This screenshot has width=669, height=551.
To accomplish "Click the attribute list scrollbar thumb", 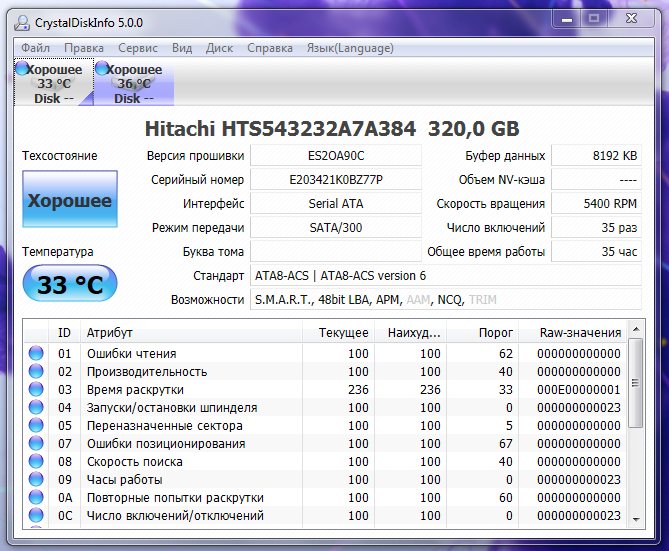I will click(636, 383).
